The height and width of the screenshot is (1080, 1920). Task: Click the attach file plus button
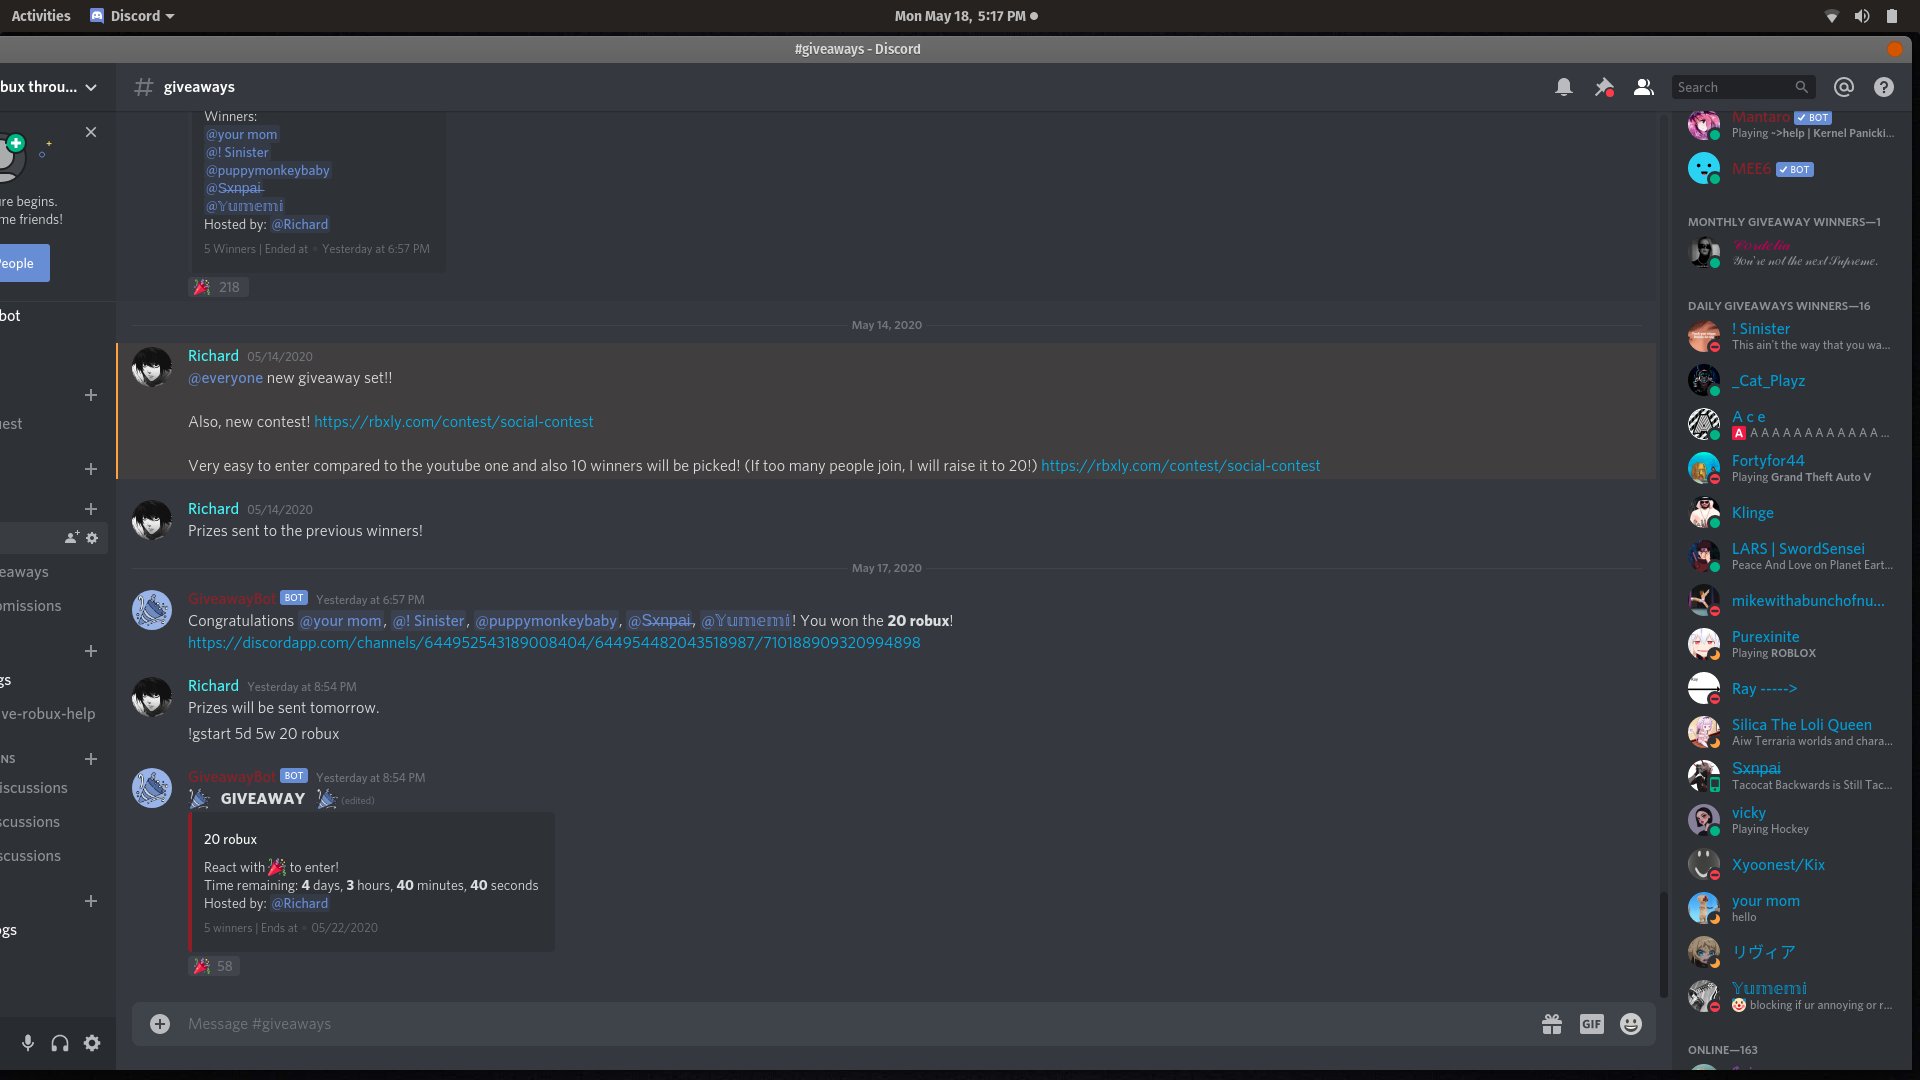[x=160, y=1024]
